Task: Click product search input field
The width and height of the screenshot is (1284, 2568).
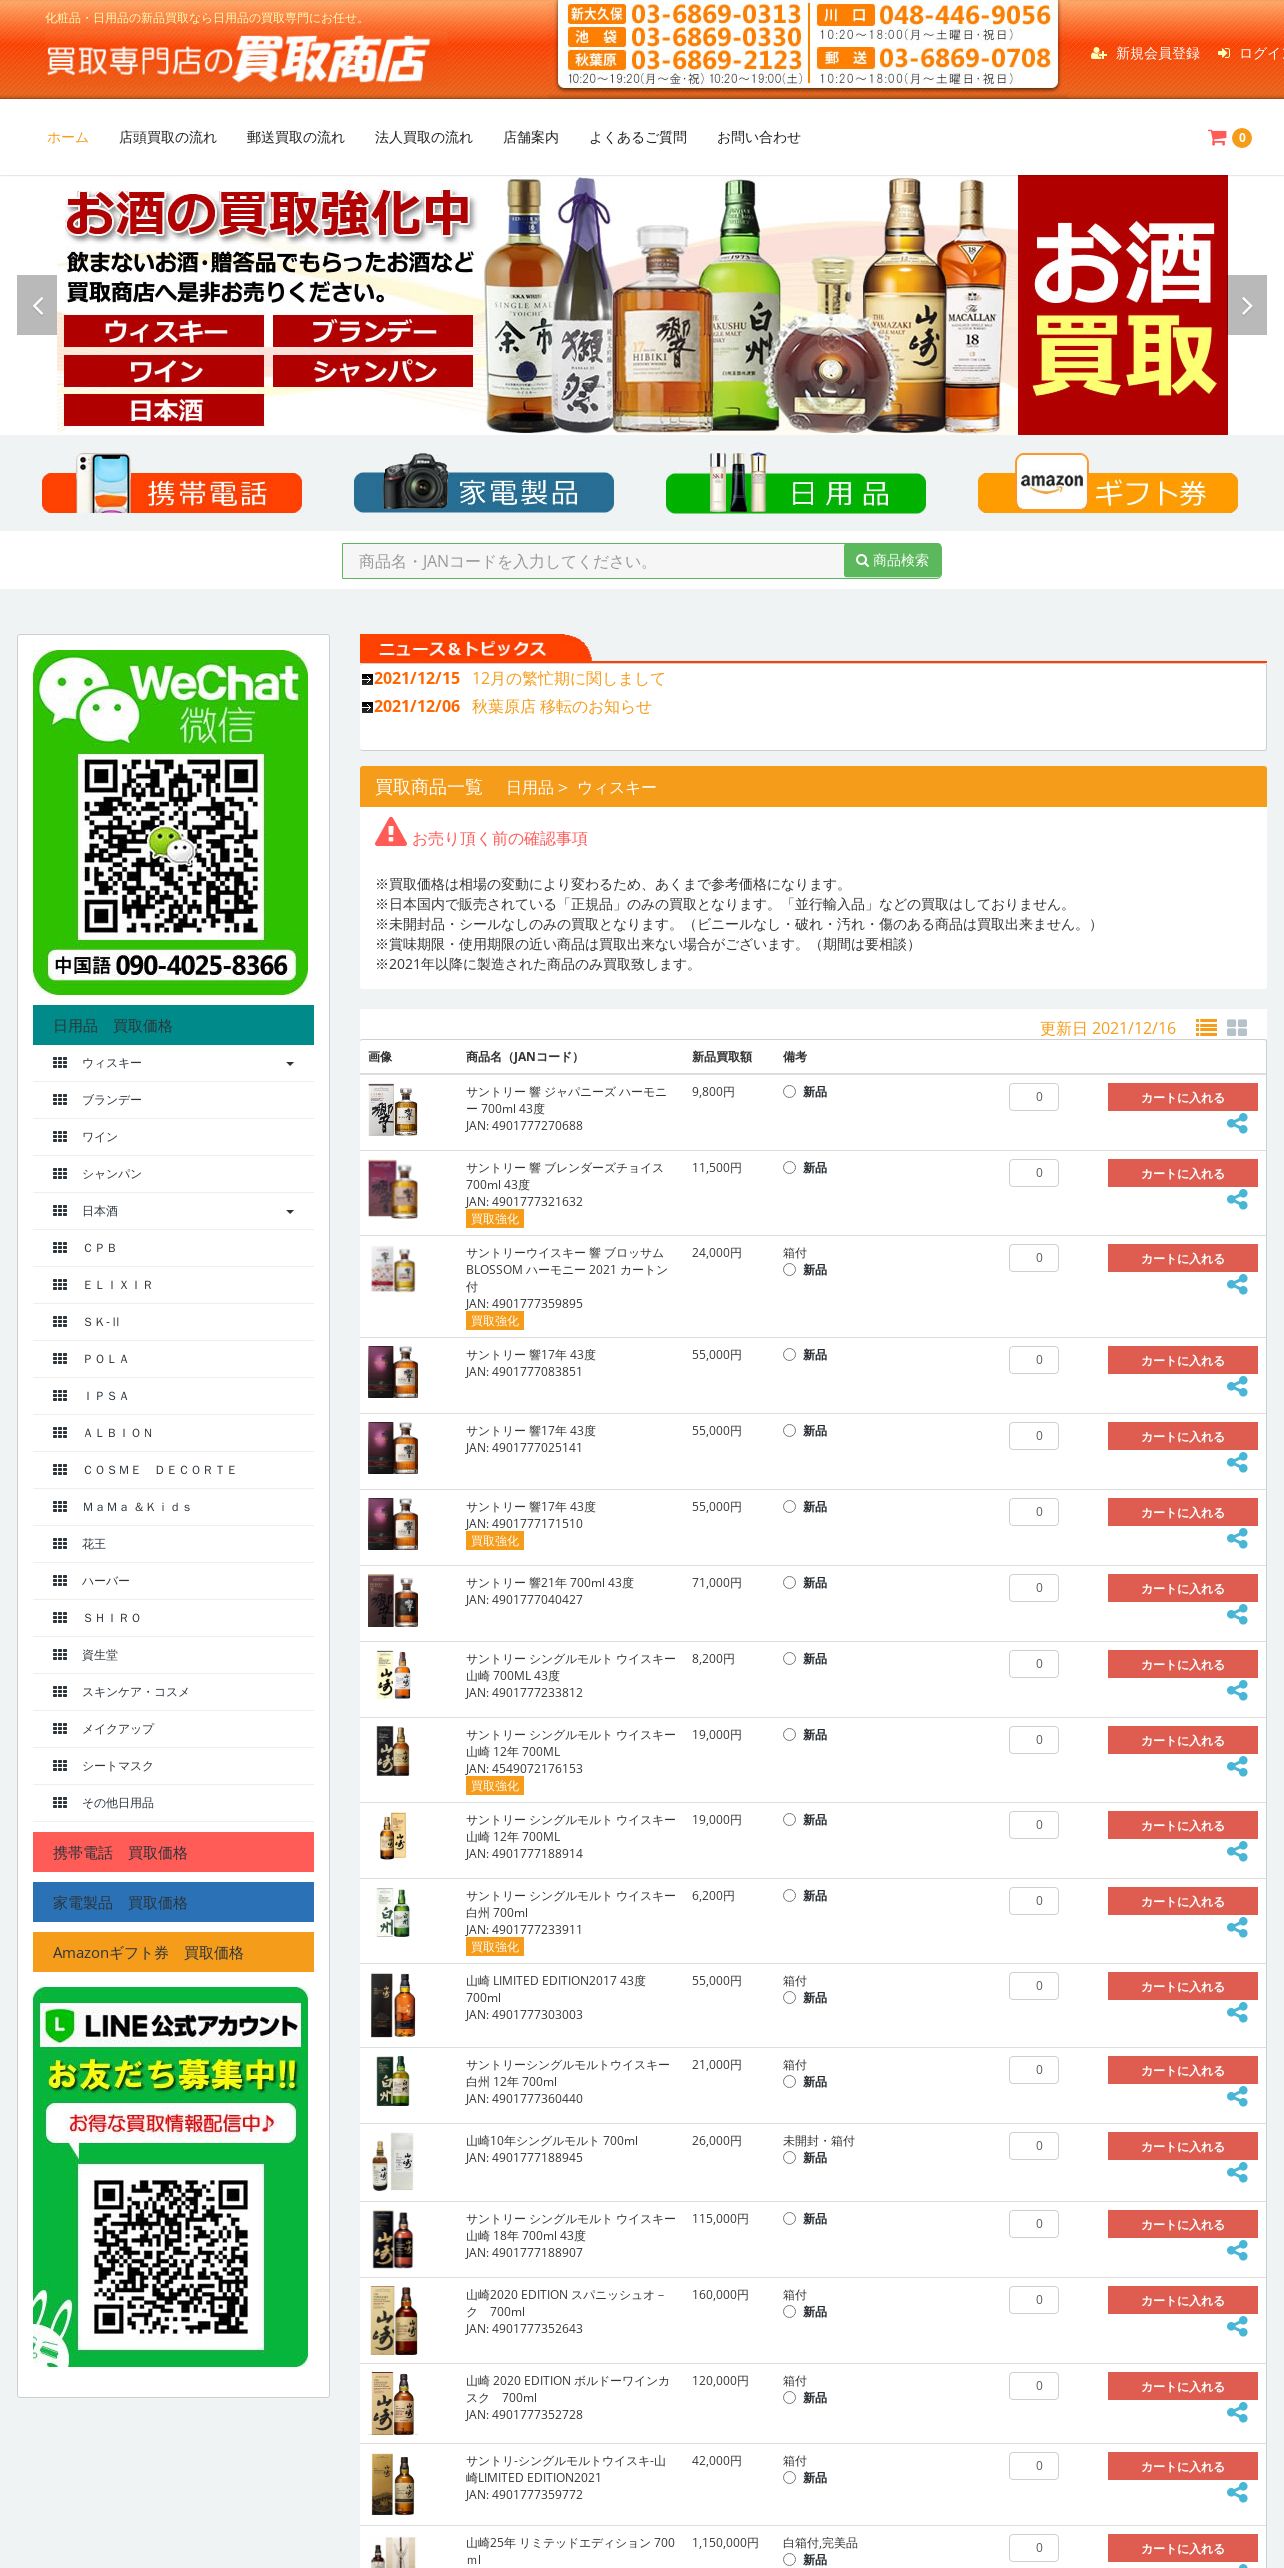Action: (x=594, y=561)
